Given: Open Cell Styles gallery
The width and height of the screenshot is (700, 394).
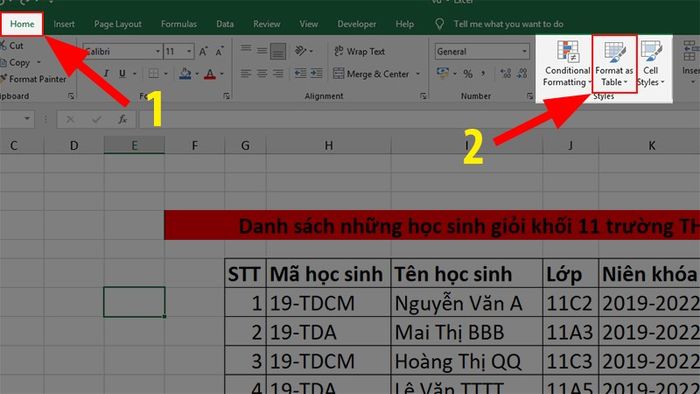Looking at the screenshot, I should click(x=651, y=63).
